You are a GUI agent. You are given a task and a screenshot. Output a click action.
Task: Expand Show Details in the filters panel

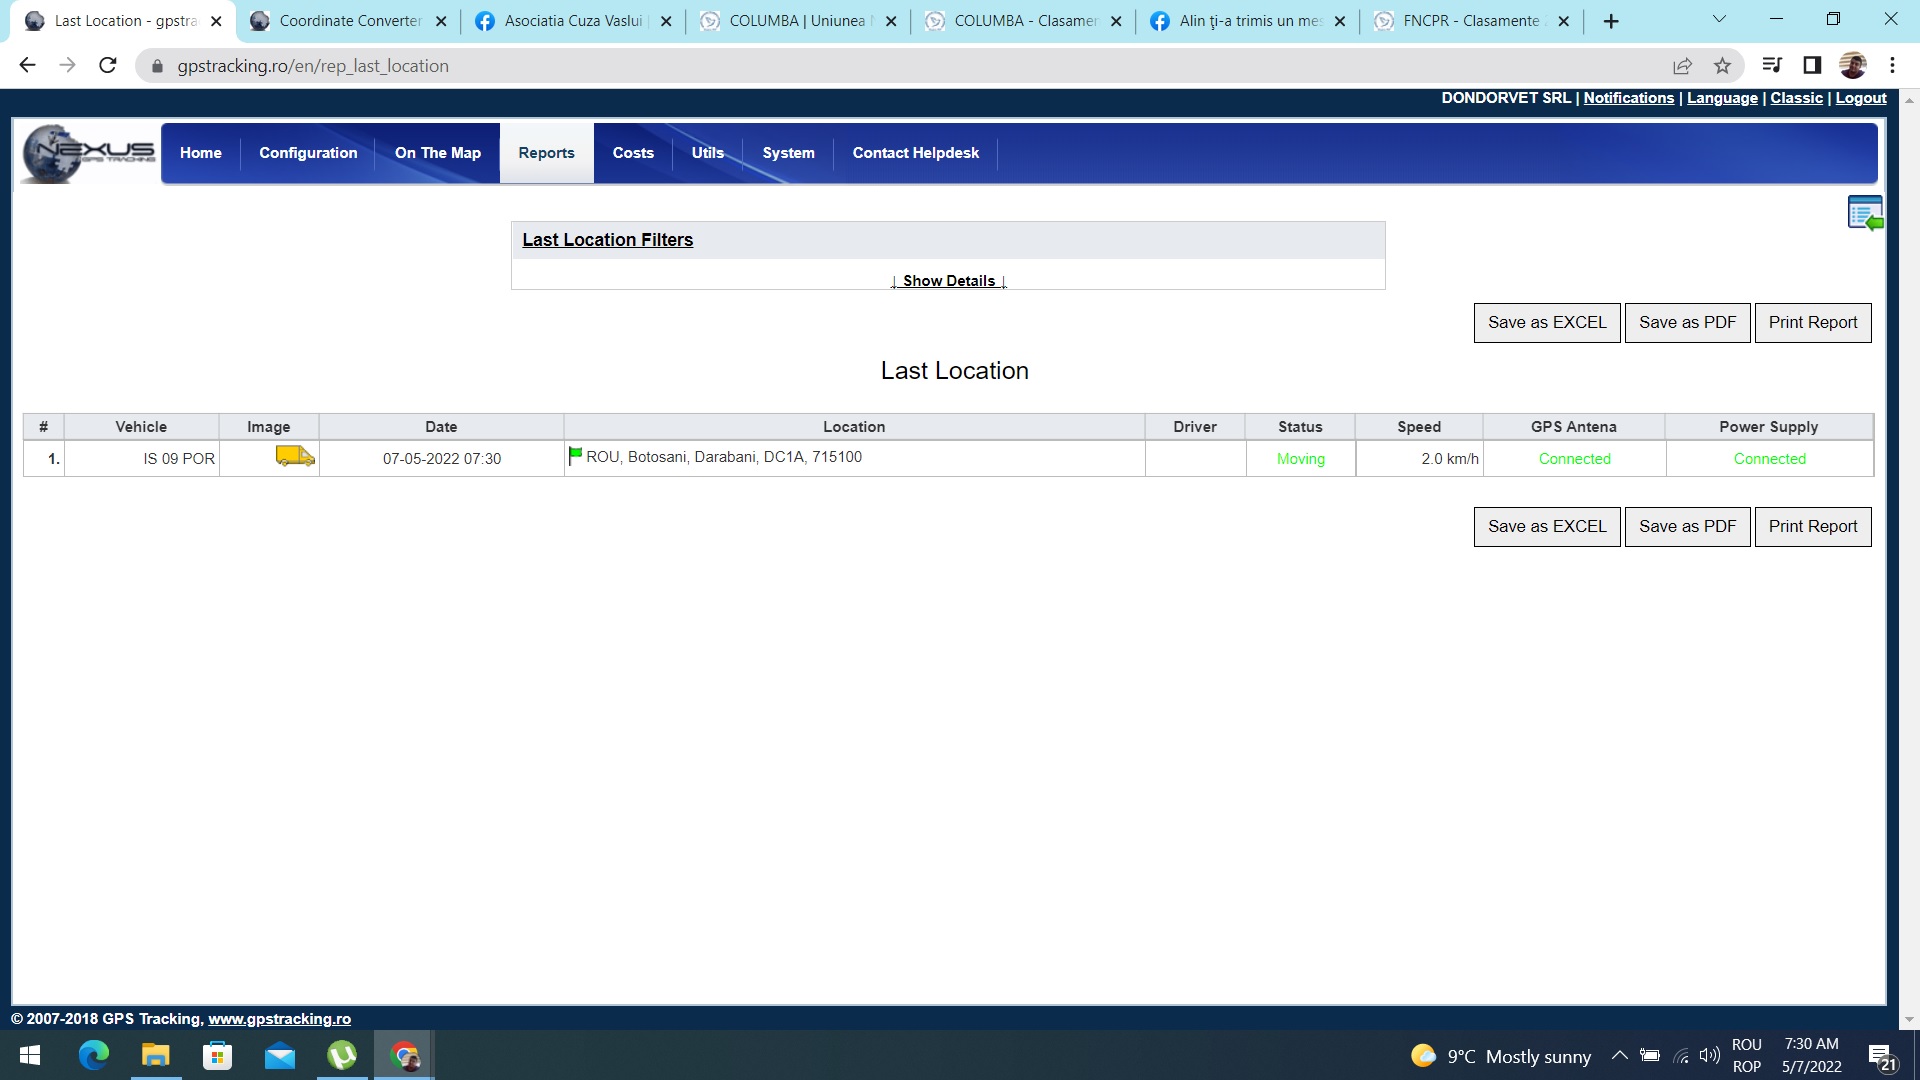[948, 281]
